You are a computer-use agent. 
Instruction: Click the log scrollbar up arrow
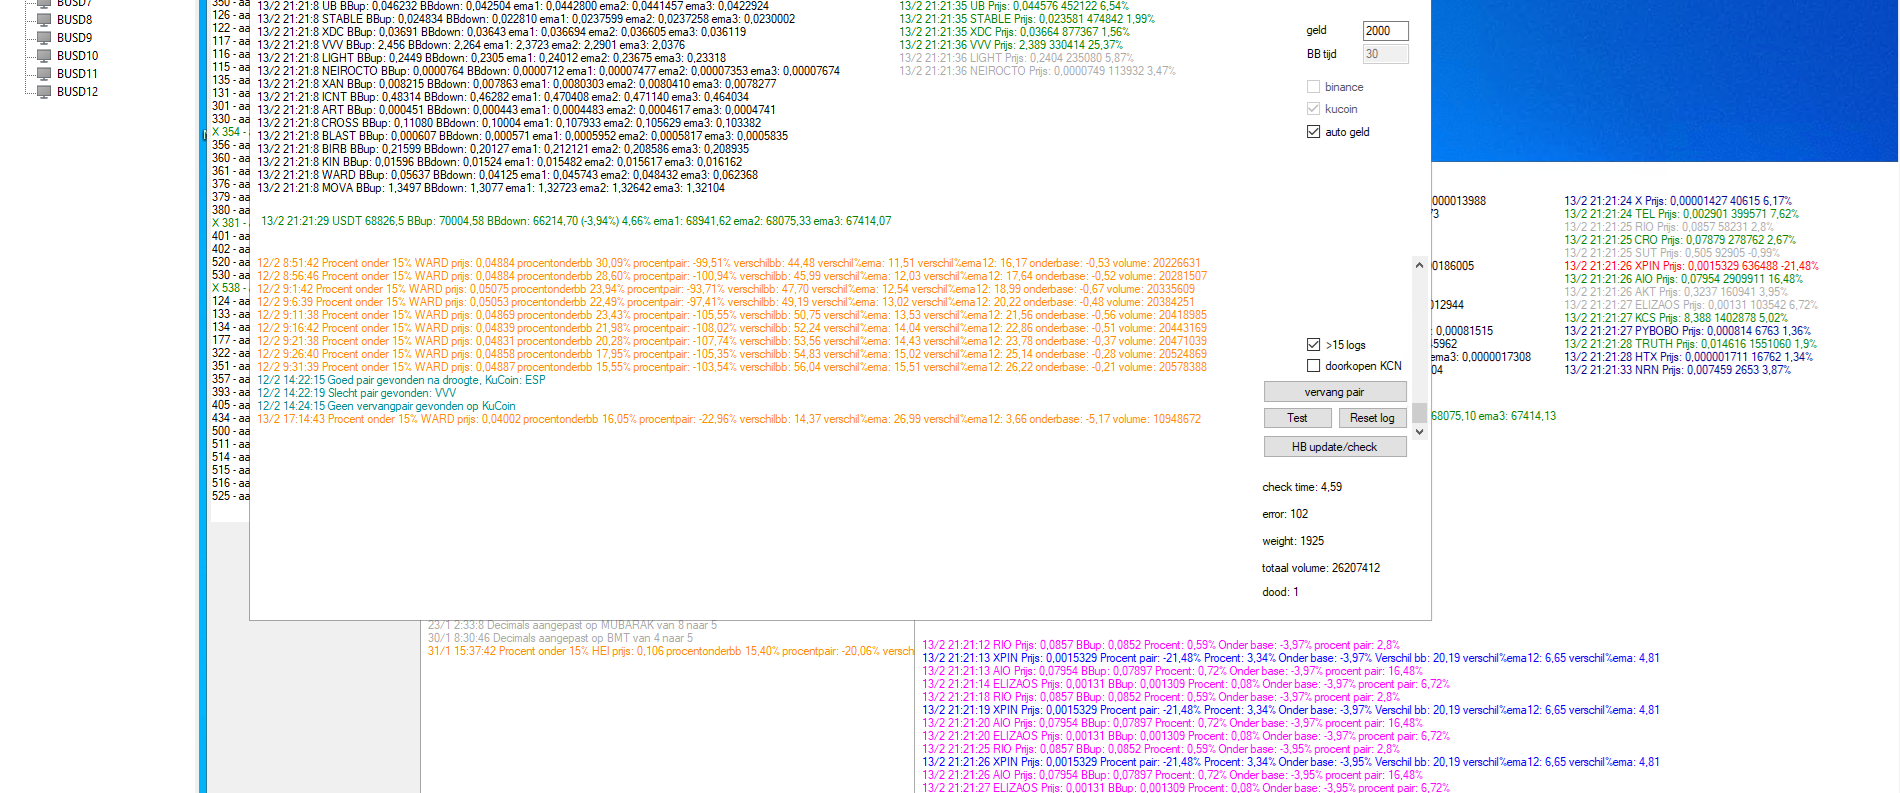(1419, 265)
